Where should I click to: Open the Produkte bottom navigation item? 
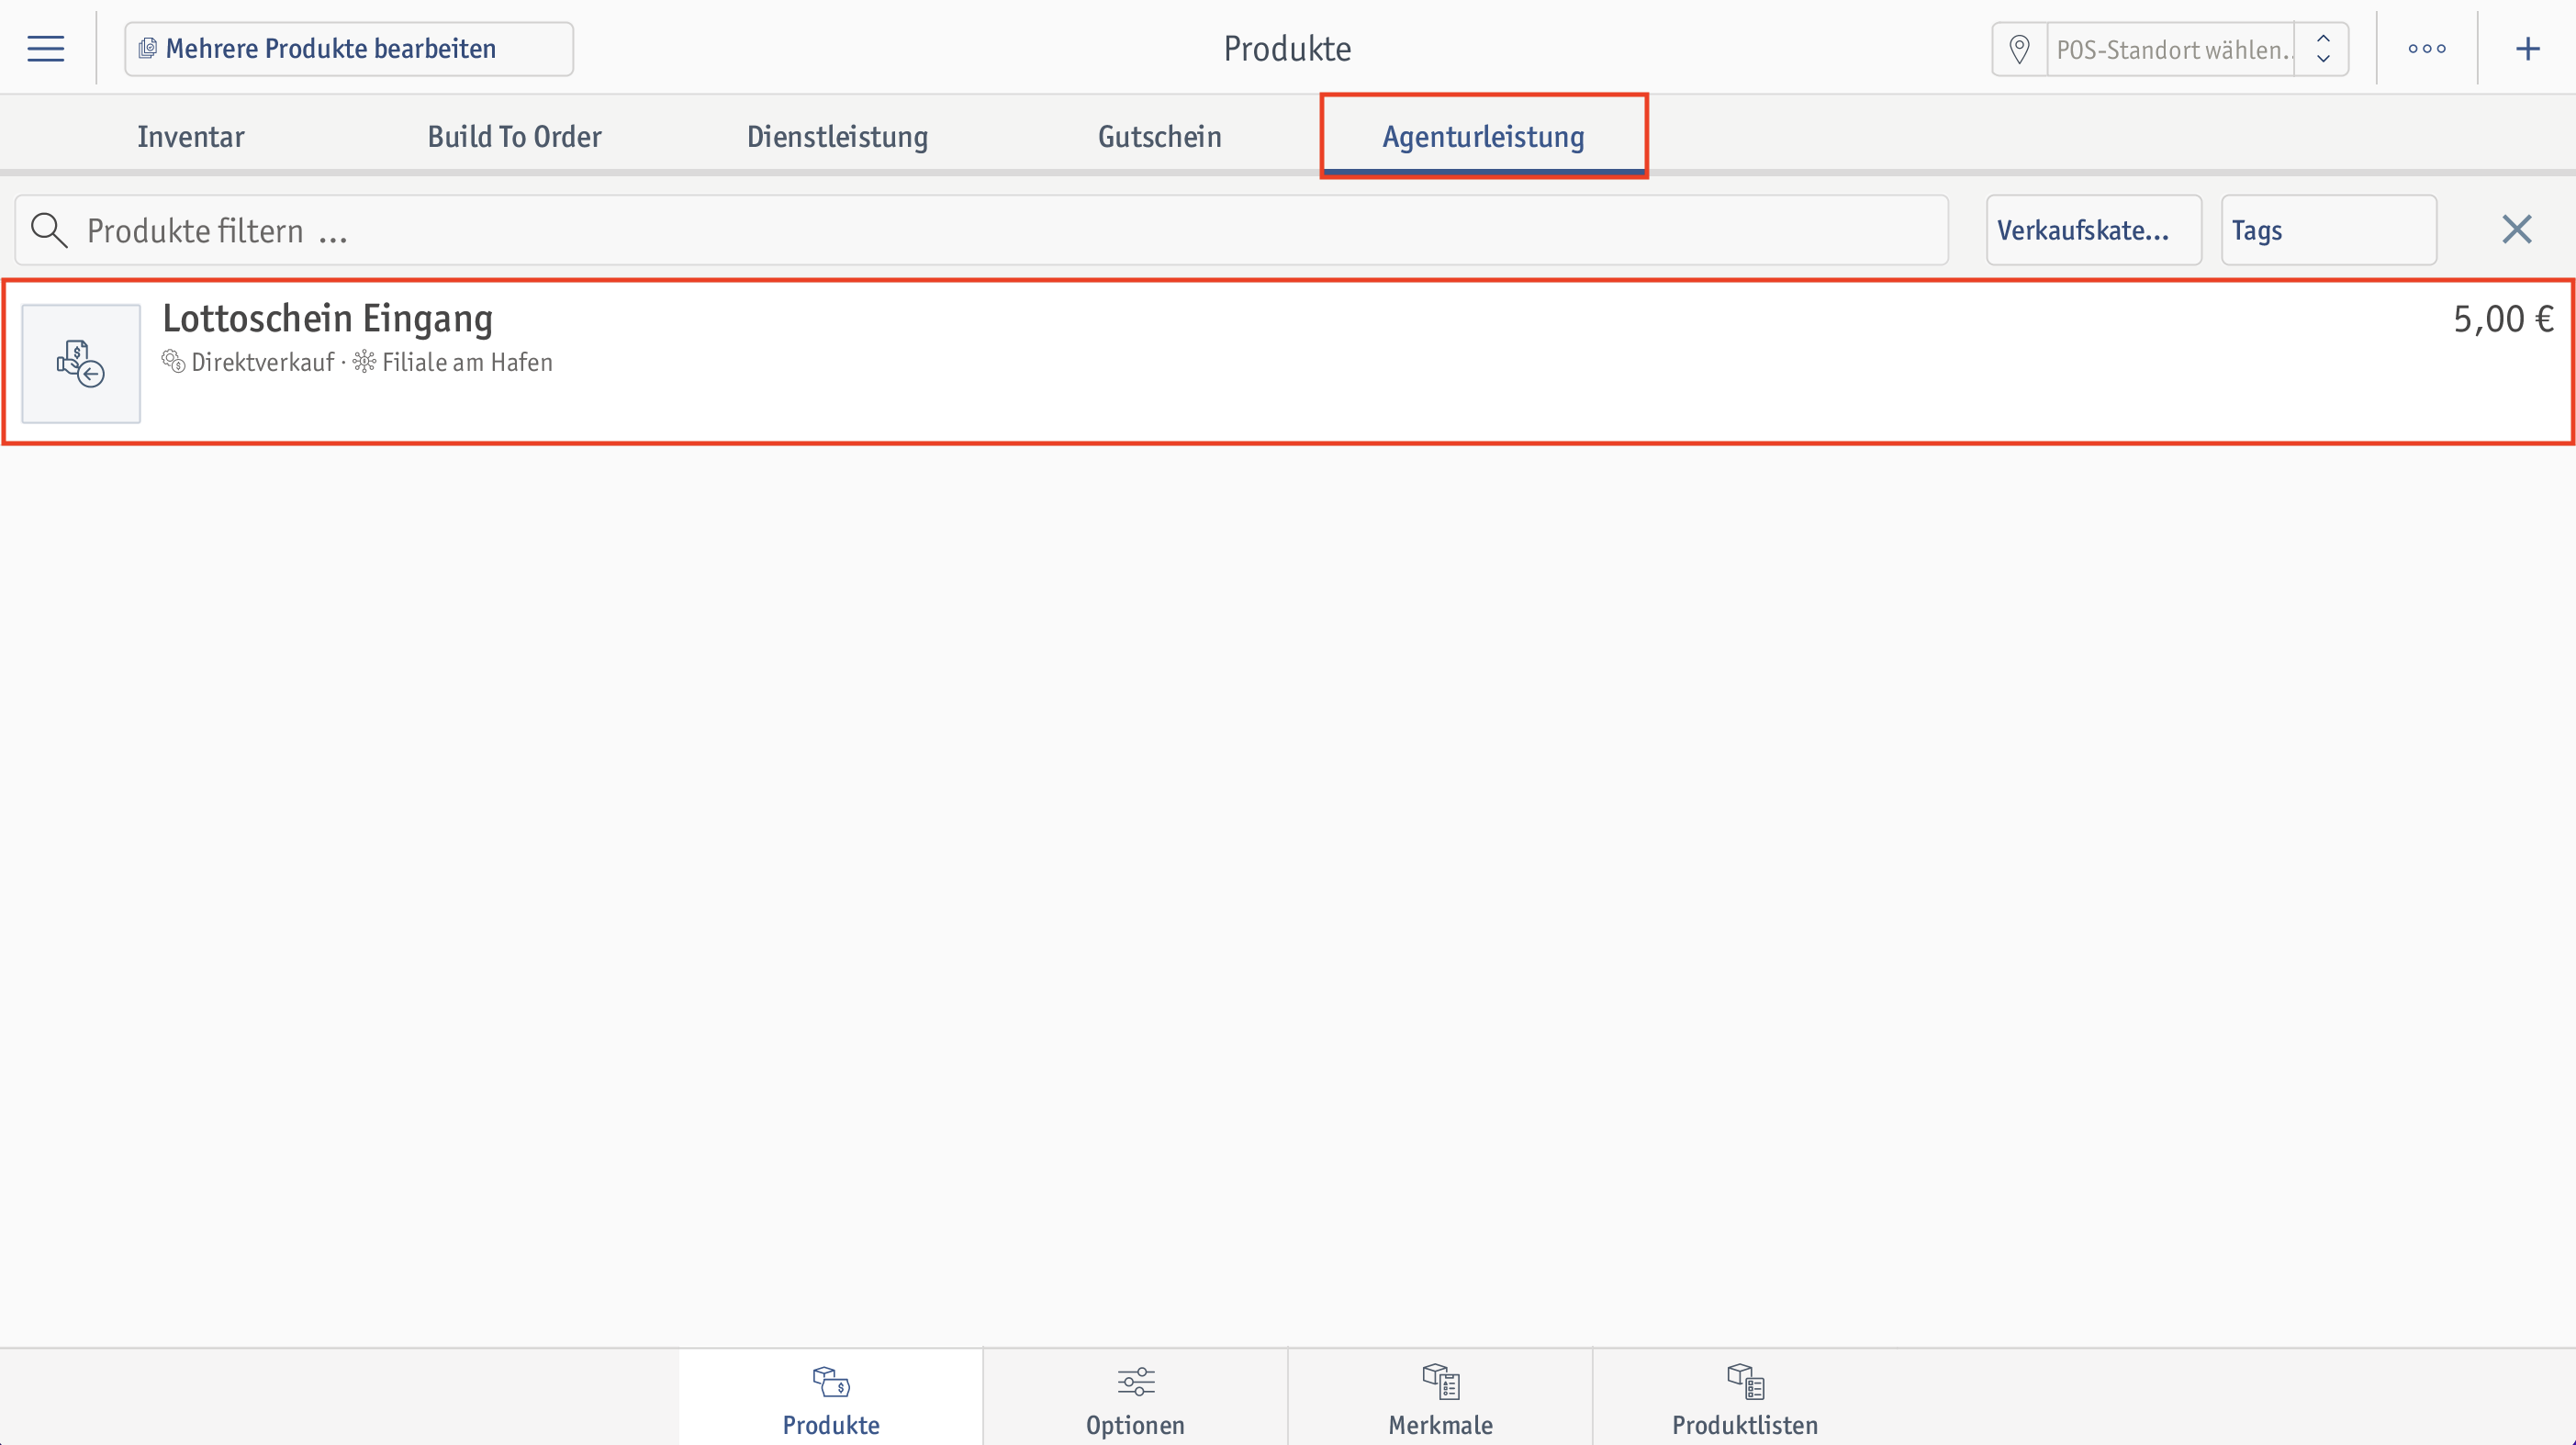click(831, 1397)
